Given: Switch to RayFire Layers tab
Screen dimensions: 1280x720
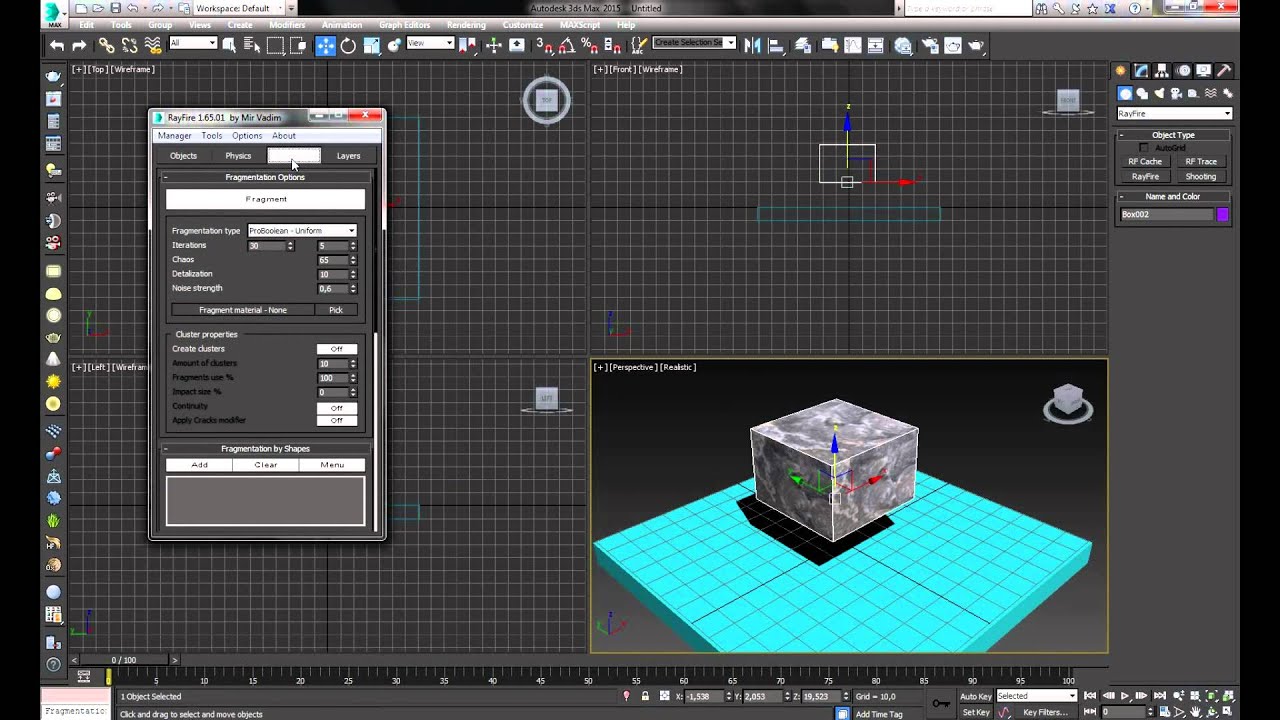Looking at the screenshot, I should pos(348,156).
